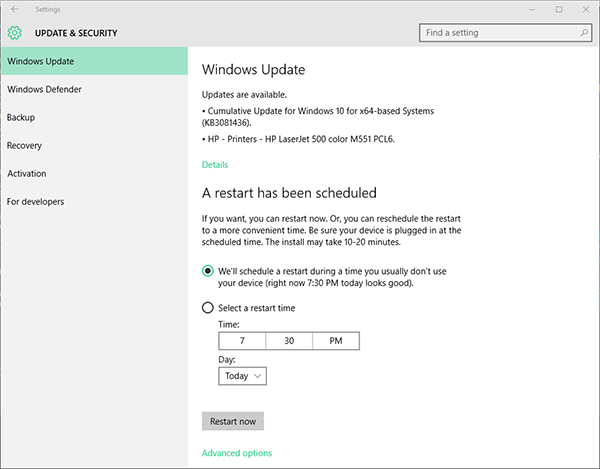Screen dimensions: 600x469
Task: Open Windows Defender settings
Action: (94, 89)
